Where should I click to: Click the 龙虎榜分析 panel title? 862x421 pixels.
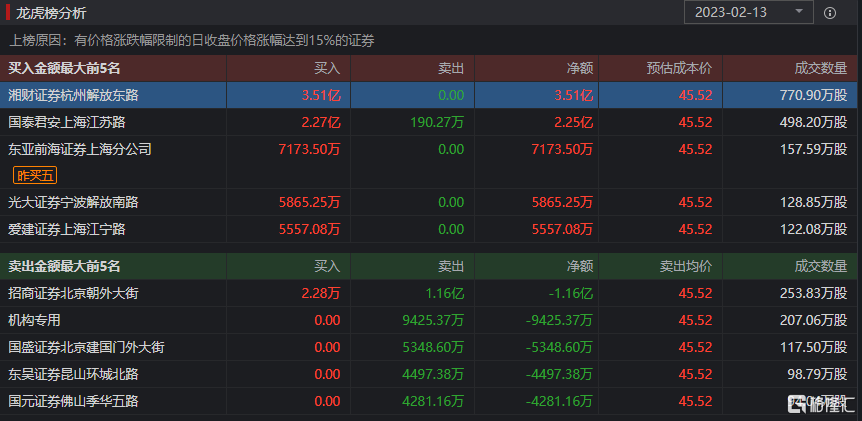point(51,13)
